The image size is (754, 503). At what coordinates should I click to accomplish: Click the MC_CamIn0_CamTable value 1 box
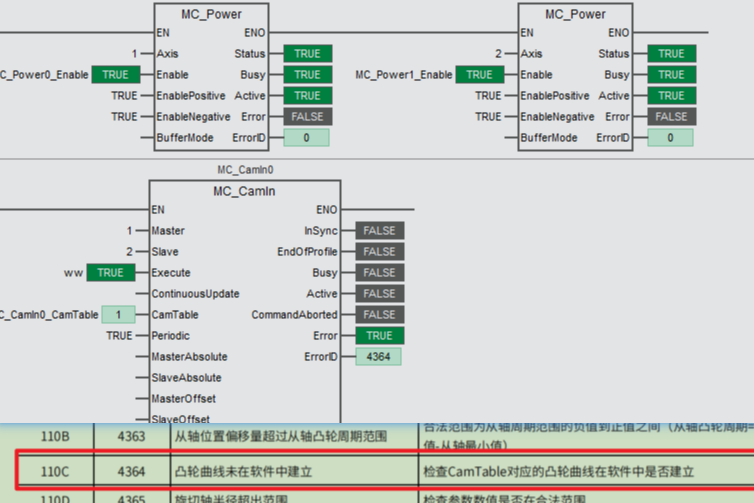[x=118, y=315]
